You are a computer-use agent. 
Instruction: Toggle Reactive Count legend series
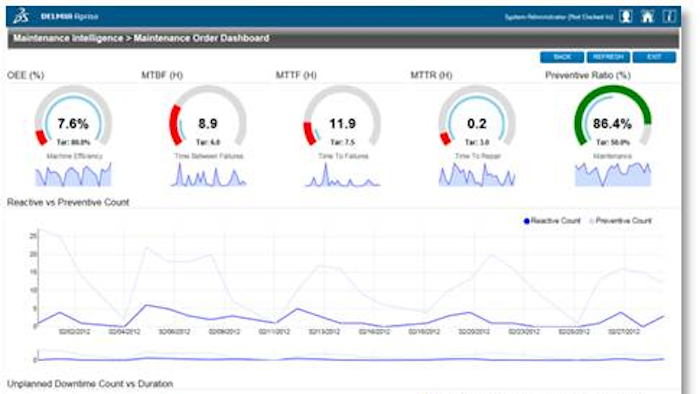pyautogui.click(x=552, y=221)
